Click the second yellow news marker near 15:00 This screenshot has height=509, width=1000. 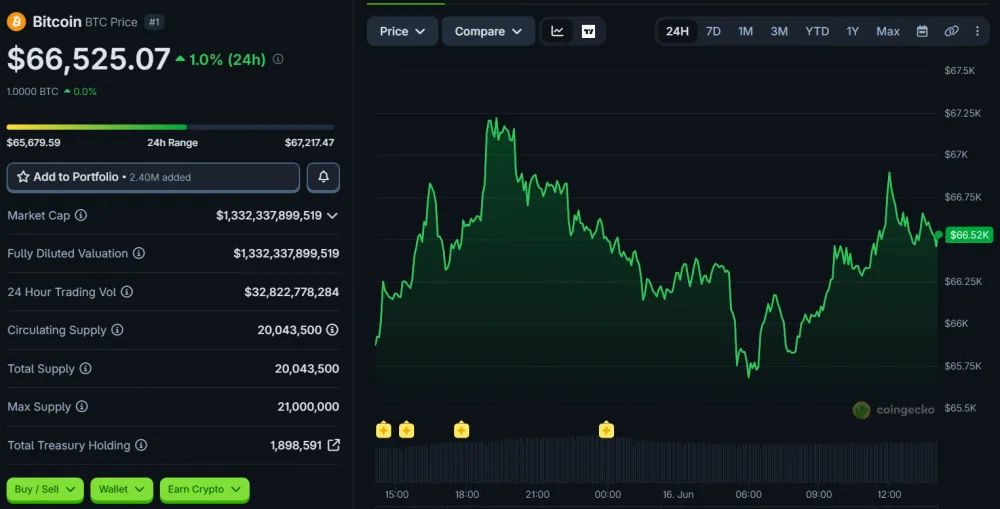[x=406, y=430]
